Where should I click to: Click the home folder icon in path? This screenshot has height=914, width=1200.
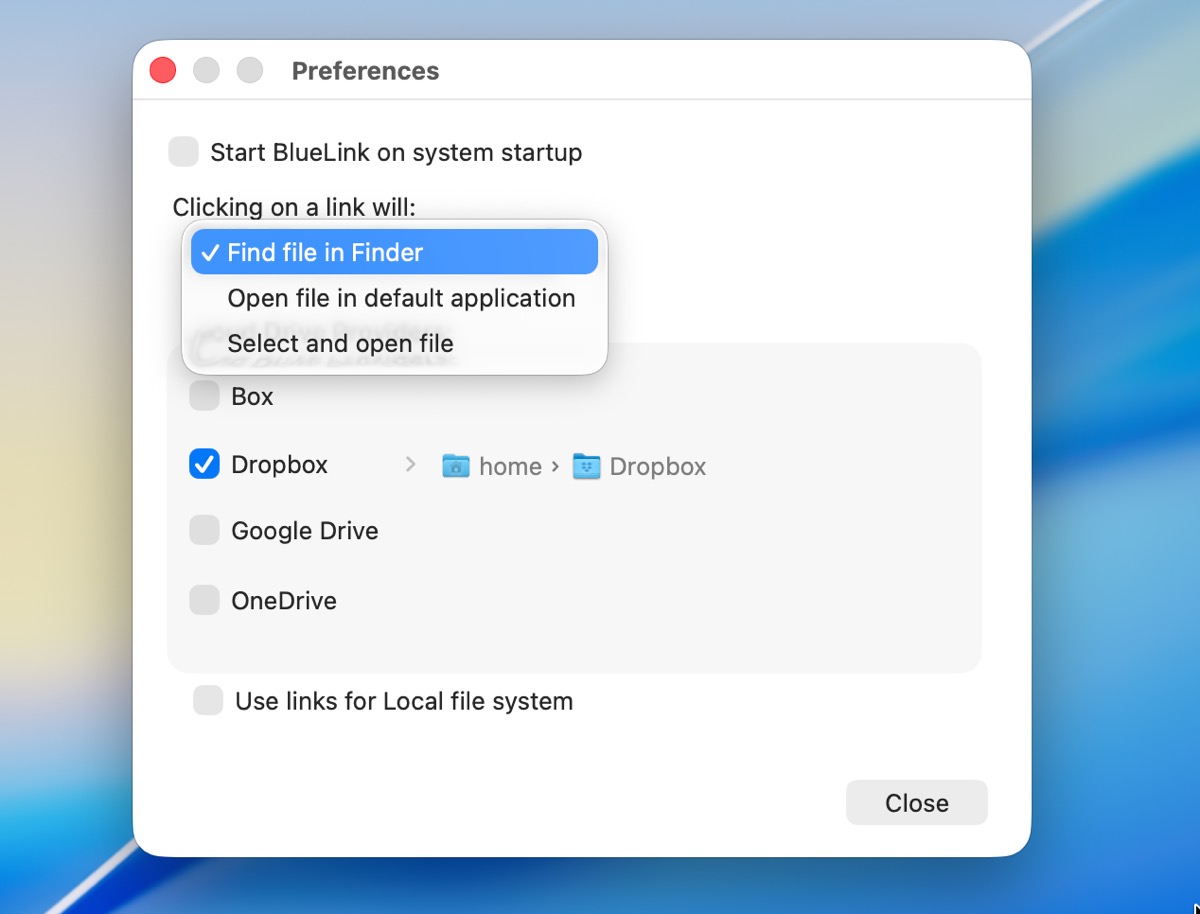pyautogui.click(x=456, y=466)
